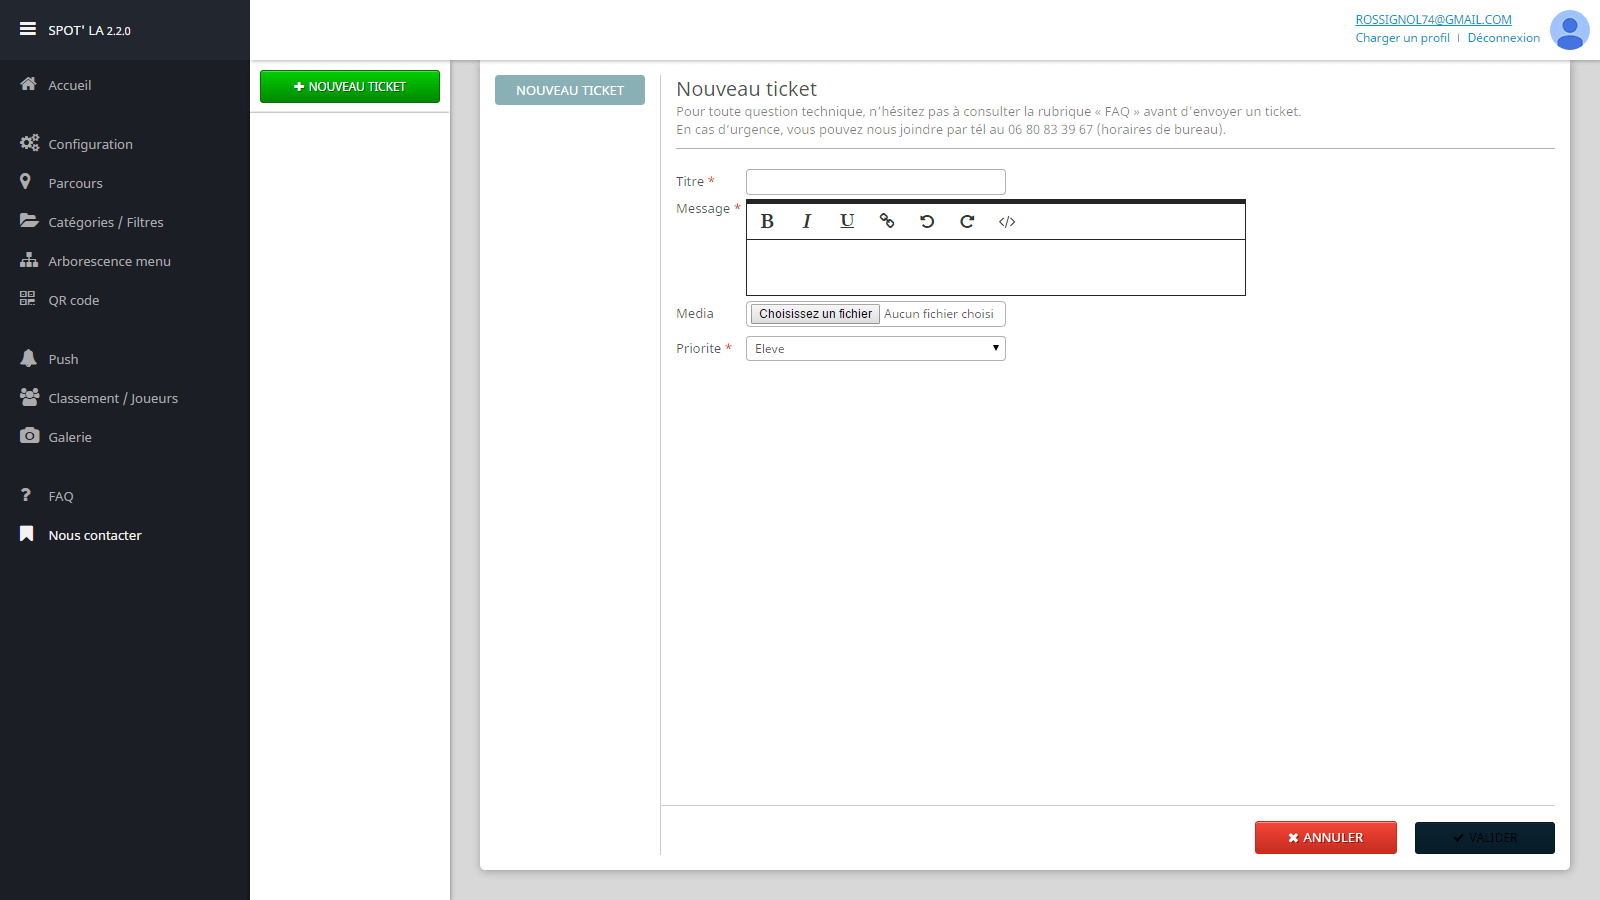The height and width of the screenshot is (900, 1600).
Task: Click inside the Titre input field
Action: [x=875, y=181]
